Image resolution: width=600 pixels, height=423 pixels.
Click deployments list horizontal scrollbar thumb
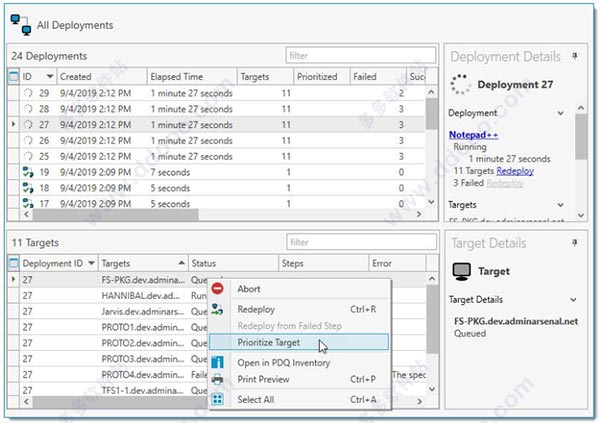pos(116,214)
